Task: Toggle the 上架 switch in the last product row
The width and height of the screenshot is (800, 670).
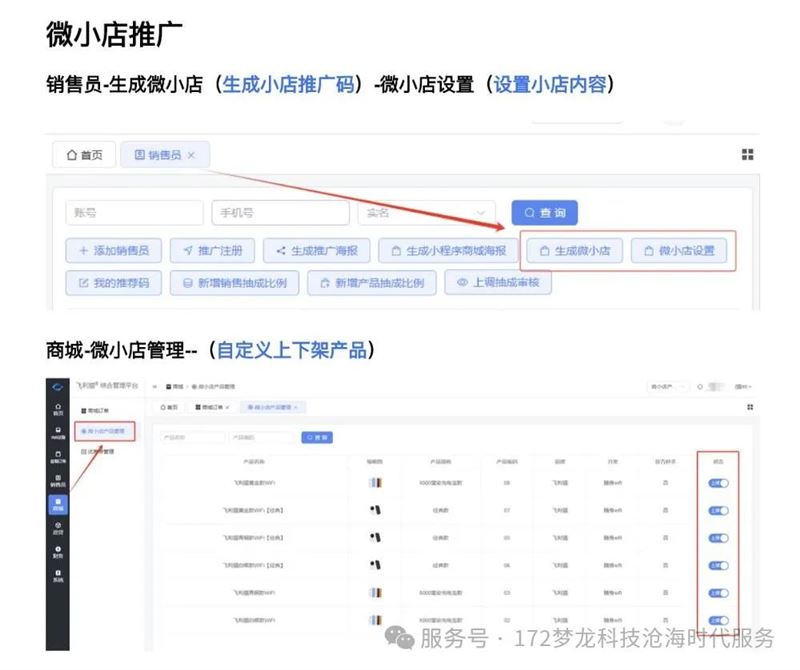Action: point(718,621)
